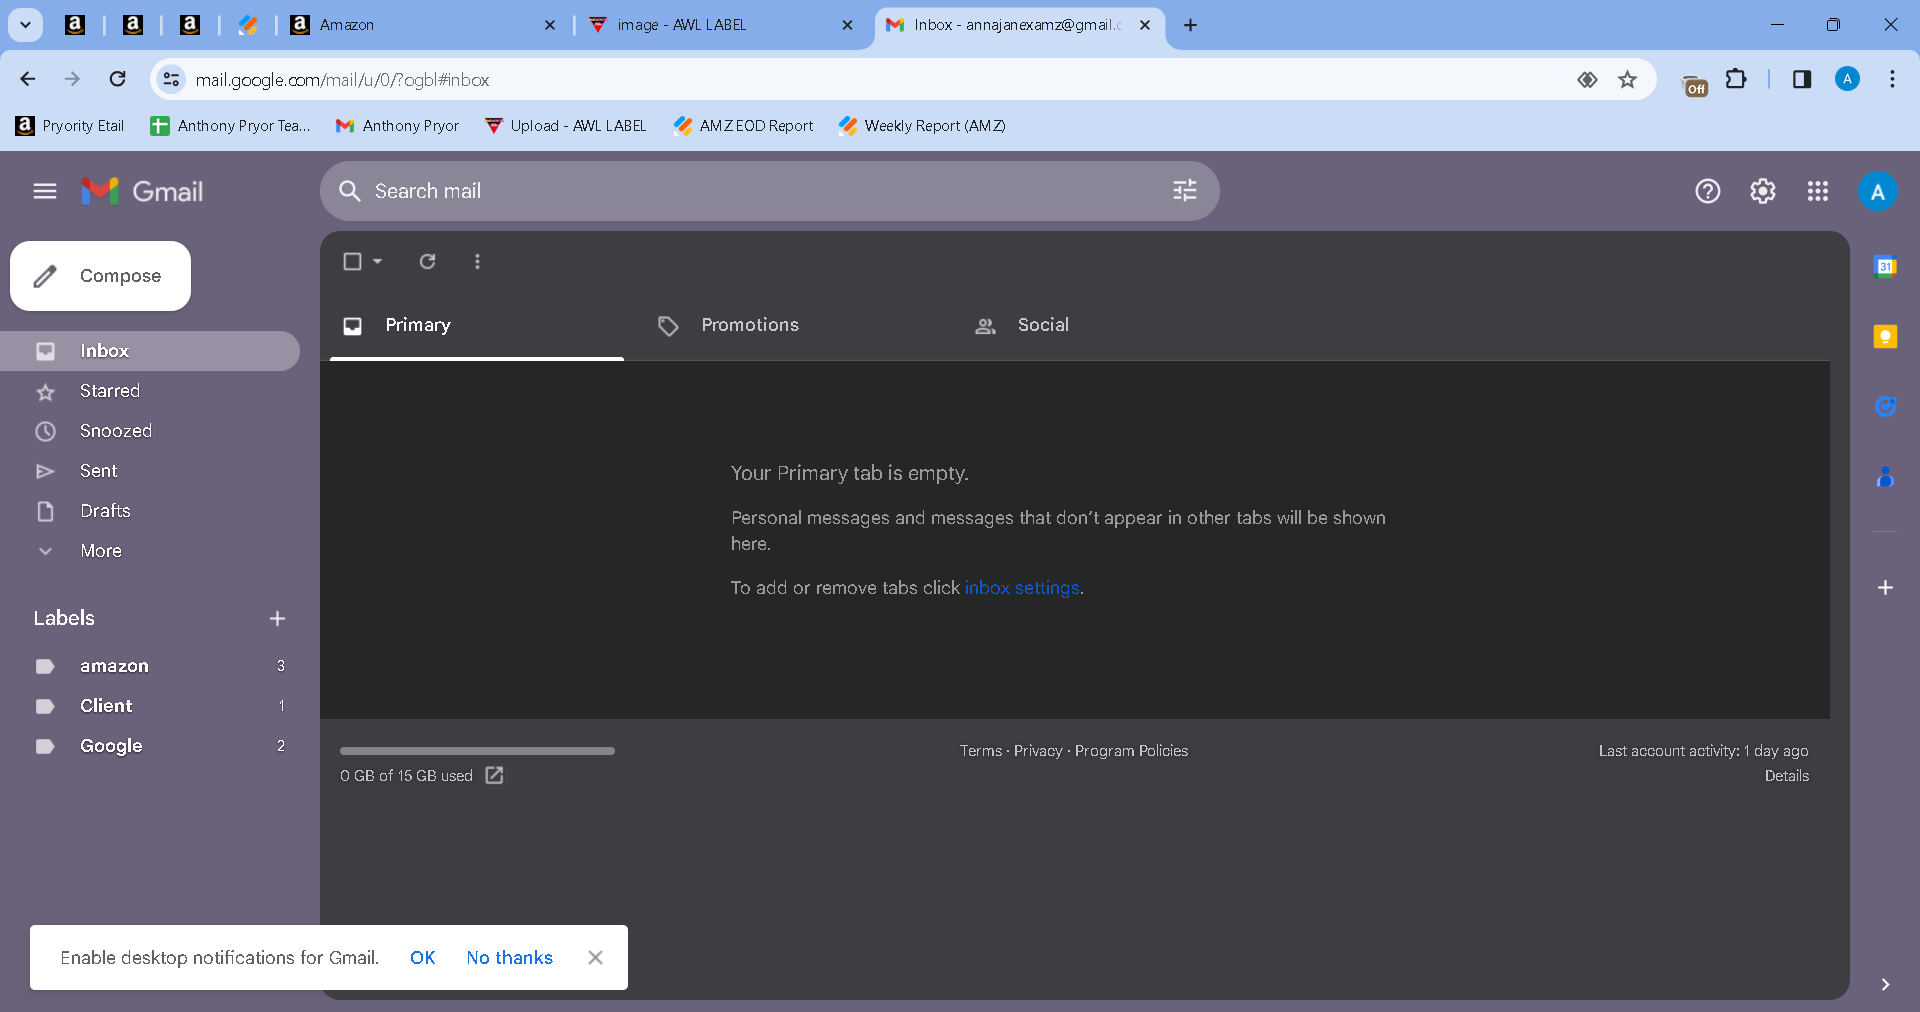Image resolution: width=1920 pixels, height=1012 pixels.
Task: Decline notifications with No thanks
Action: [509, 958]
